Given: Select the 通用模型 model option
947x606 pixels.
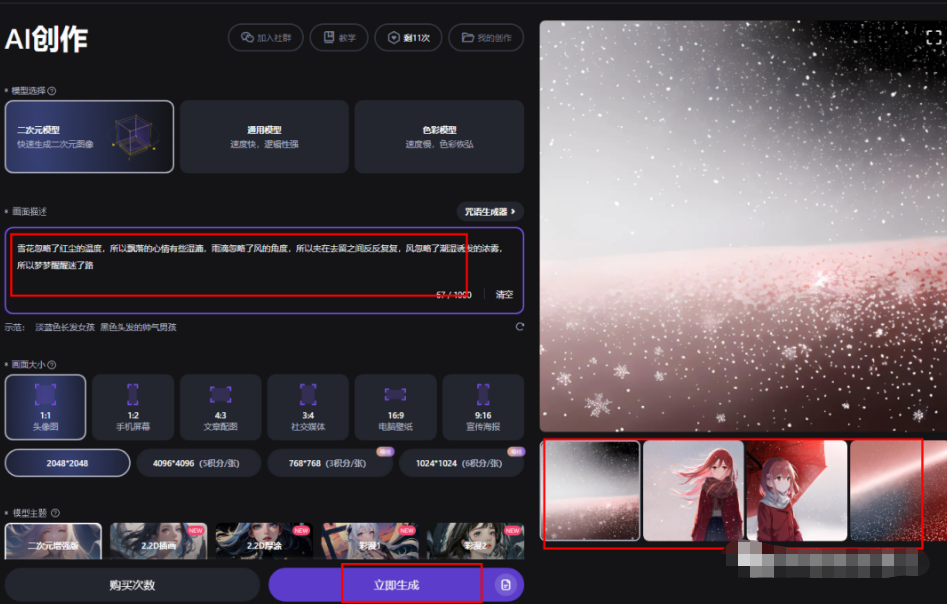Looking at the screenshot, I should tap(263, 134).
